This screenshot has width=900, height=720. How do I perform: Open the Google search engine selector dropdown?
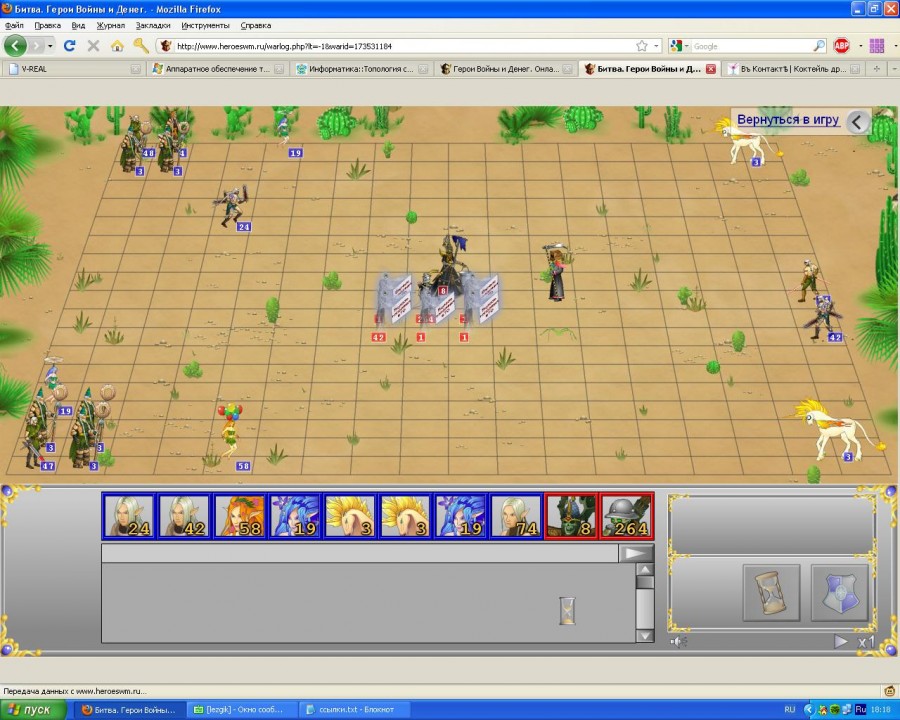pyautogui.click(x=678, y=46)
